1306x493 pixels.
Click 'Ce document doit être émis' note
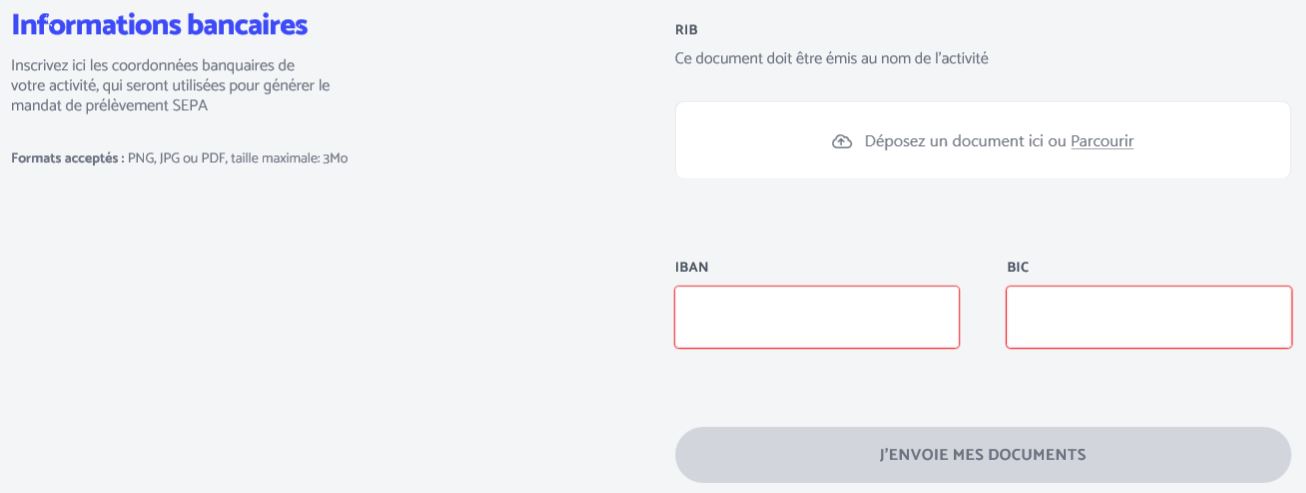coord(832,60)
